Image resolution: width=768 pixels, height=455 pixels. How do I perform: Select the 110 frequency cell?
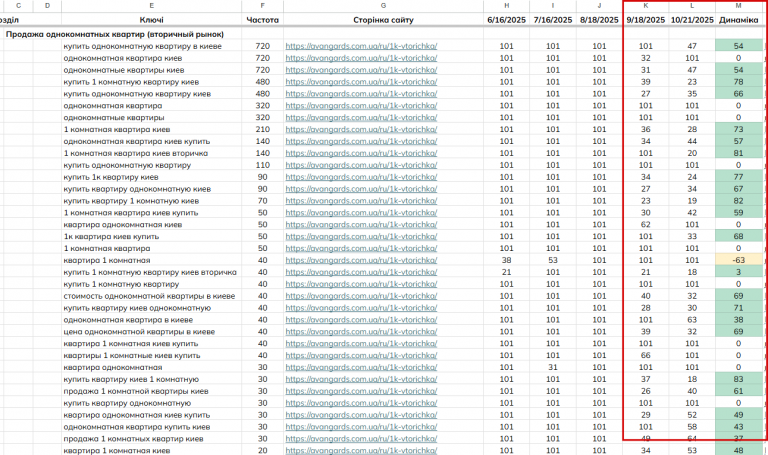pos(263,165)
